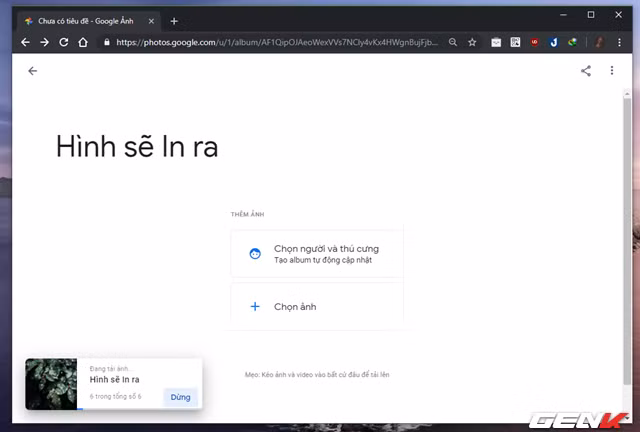Open the zoom magnifier icon in address bar
Screen dimensions: 640x432
(453, 42)
